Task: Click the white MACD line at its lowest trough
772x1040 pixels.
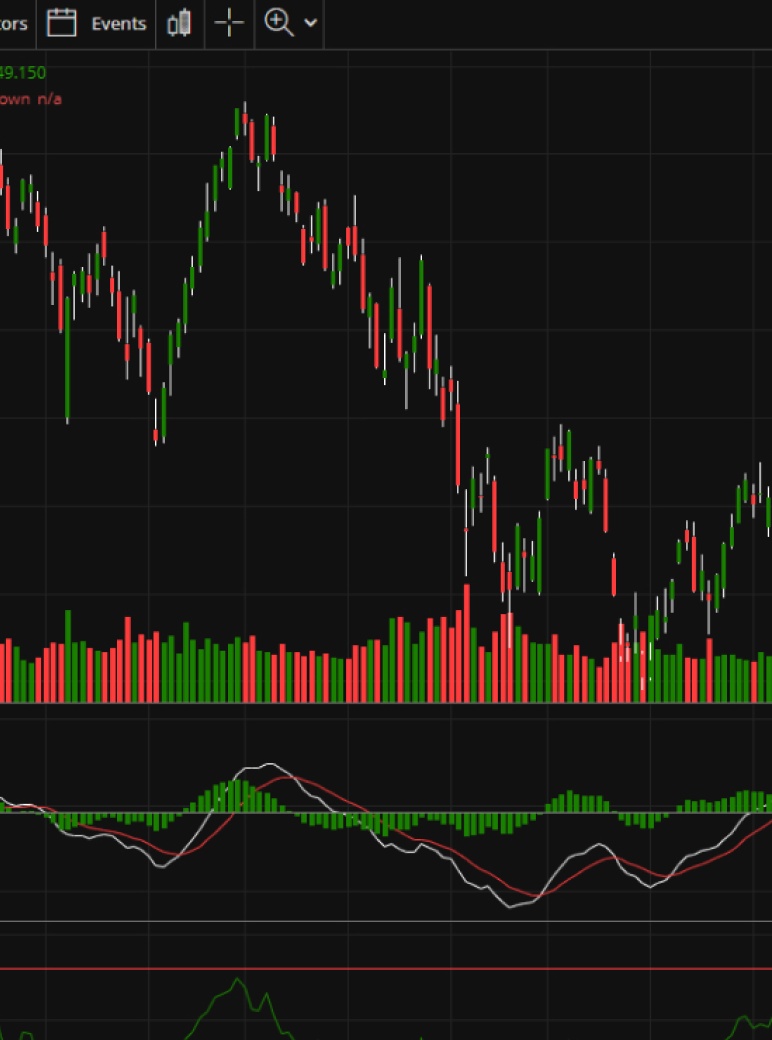Action: pyautogui.click(x=512, y=906)
